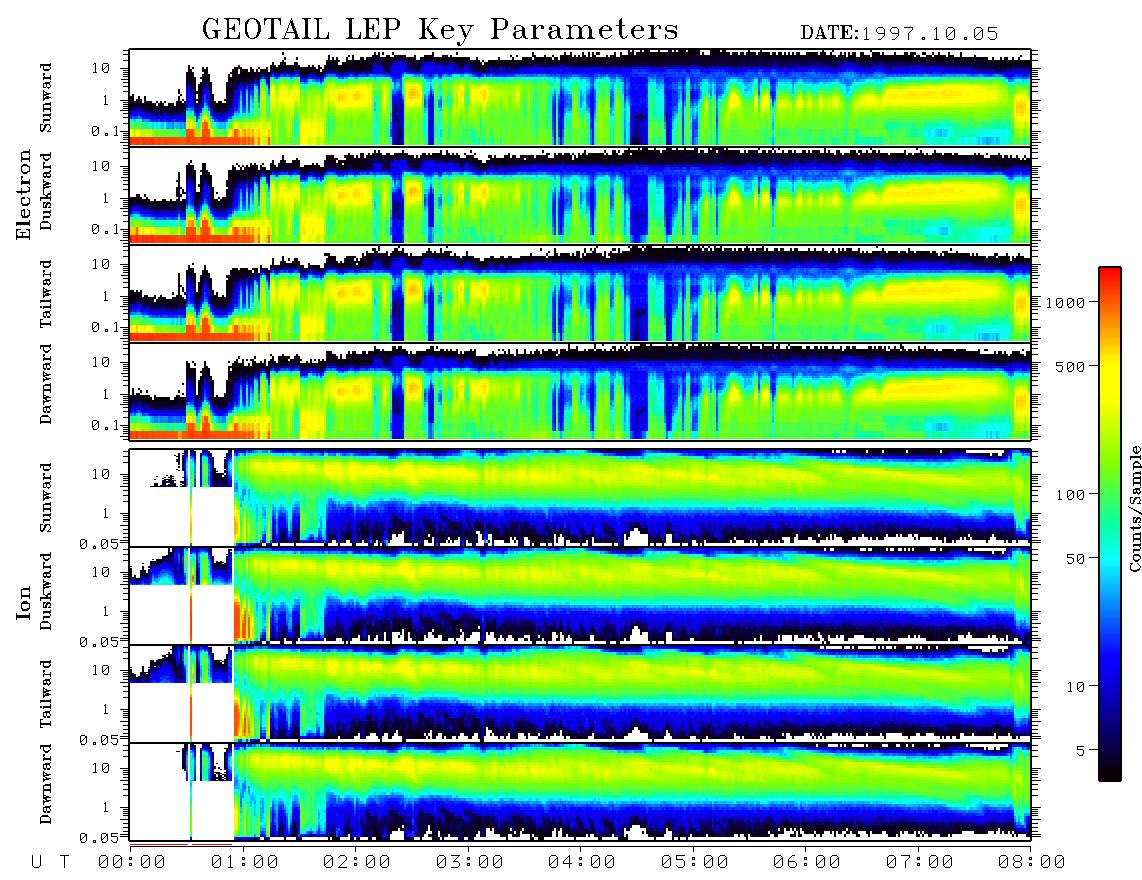Click inside the Electron Sunward spectrogram
This screenshot has height=880, width=1142.
(580, 98)
